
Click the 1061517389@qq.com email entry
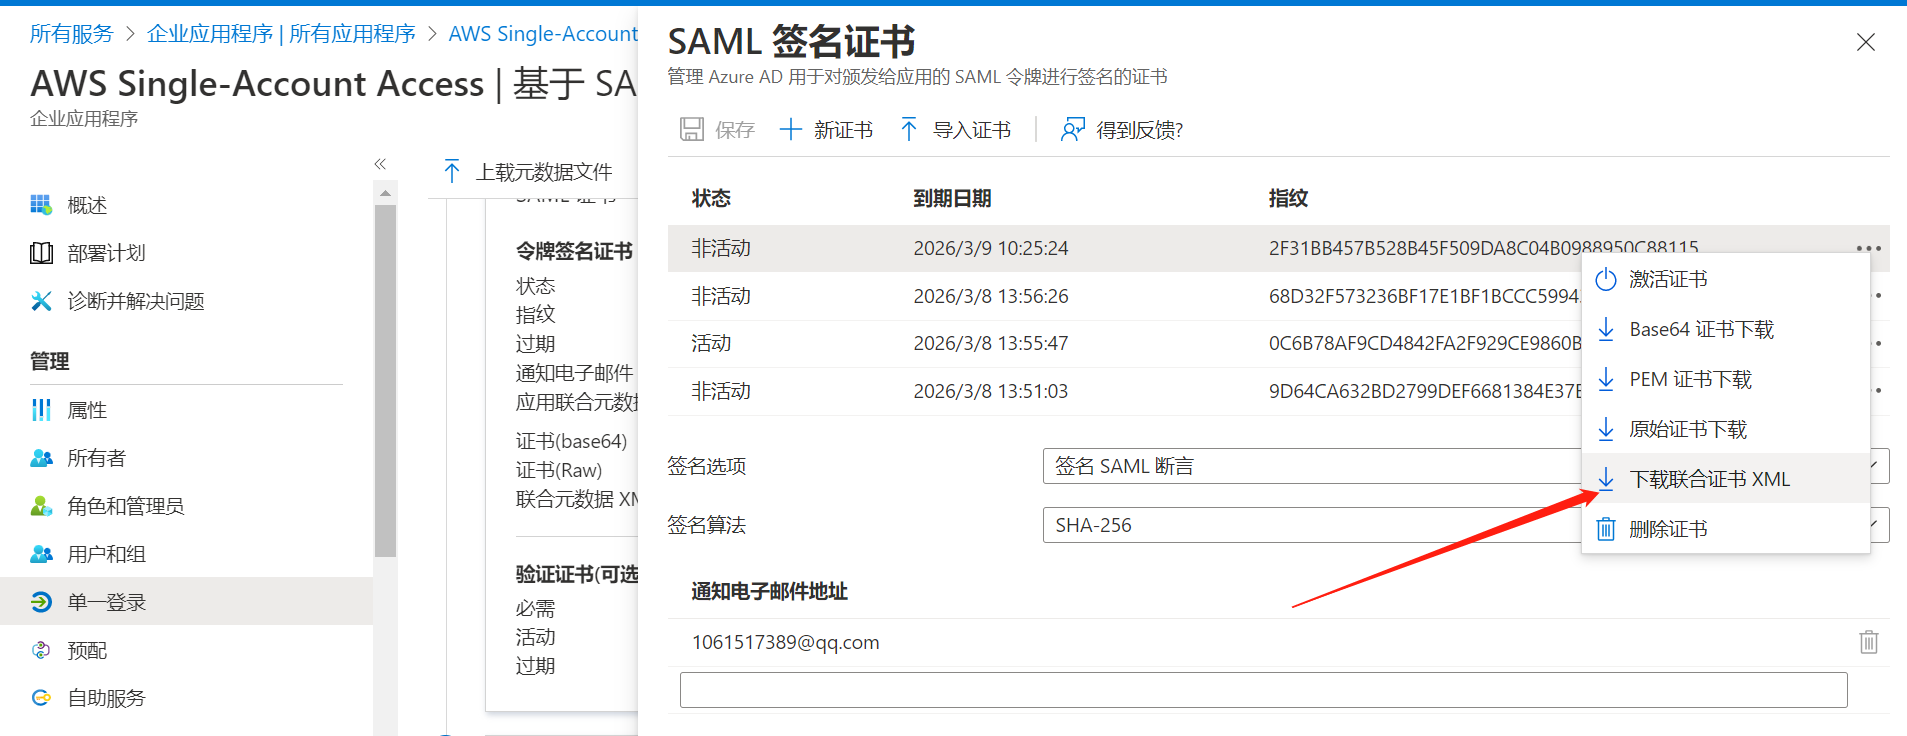786,642
